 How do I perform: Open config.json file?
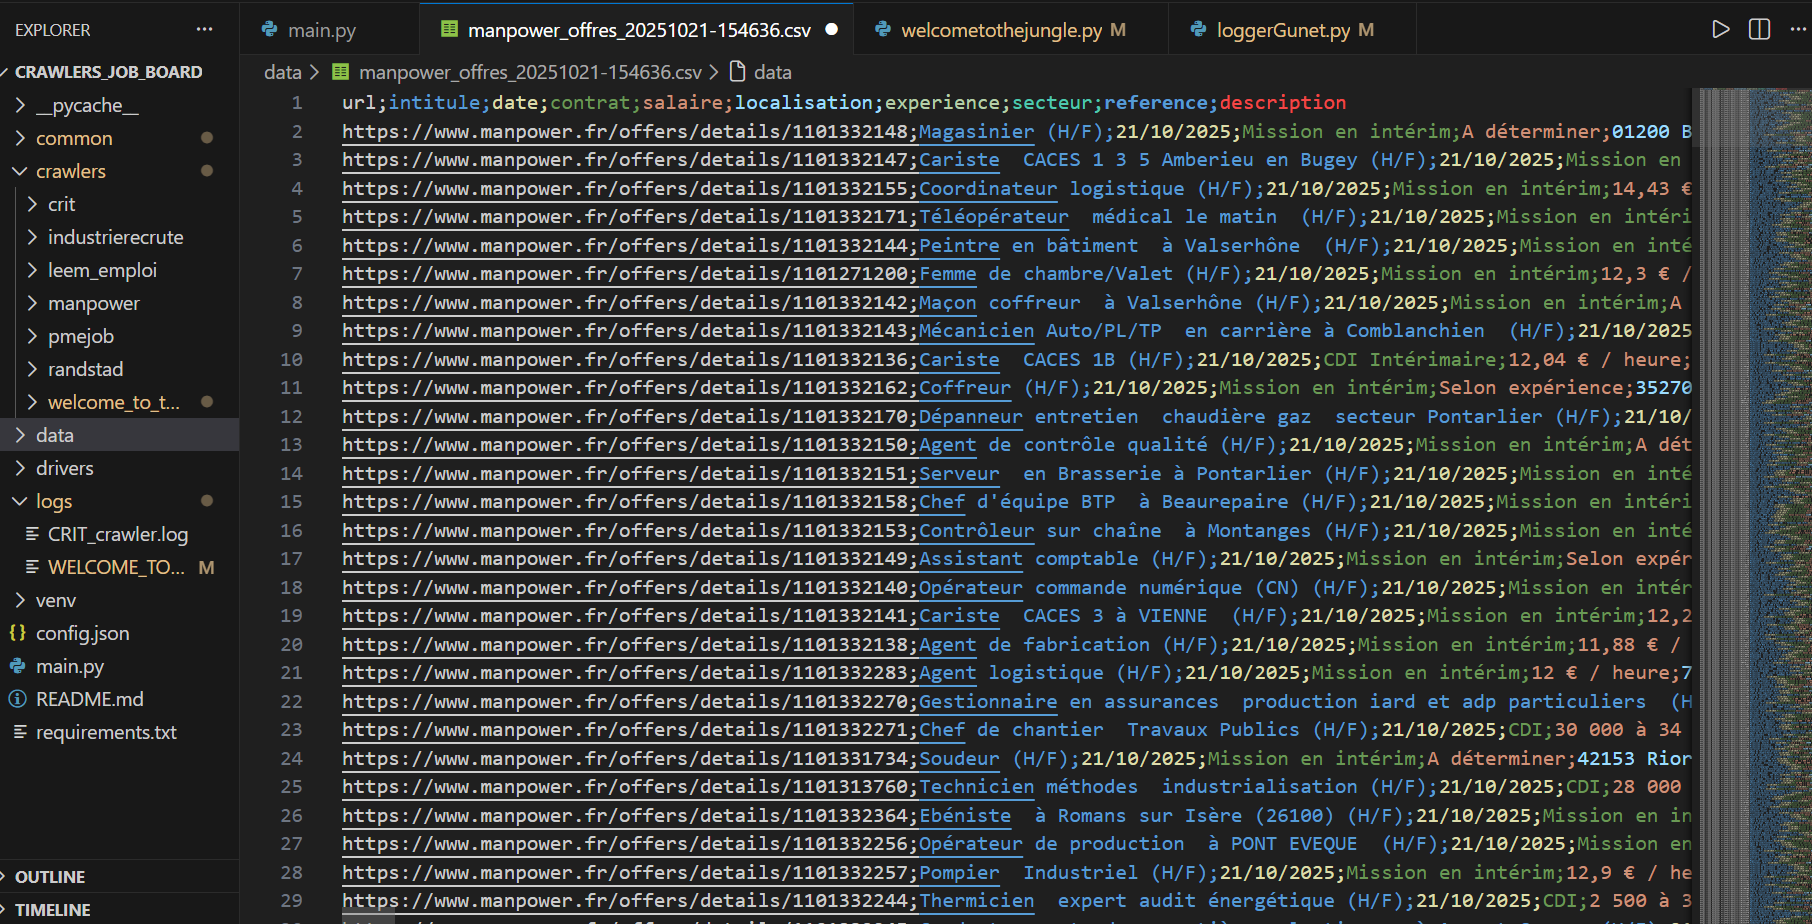[x=82, y=633]
